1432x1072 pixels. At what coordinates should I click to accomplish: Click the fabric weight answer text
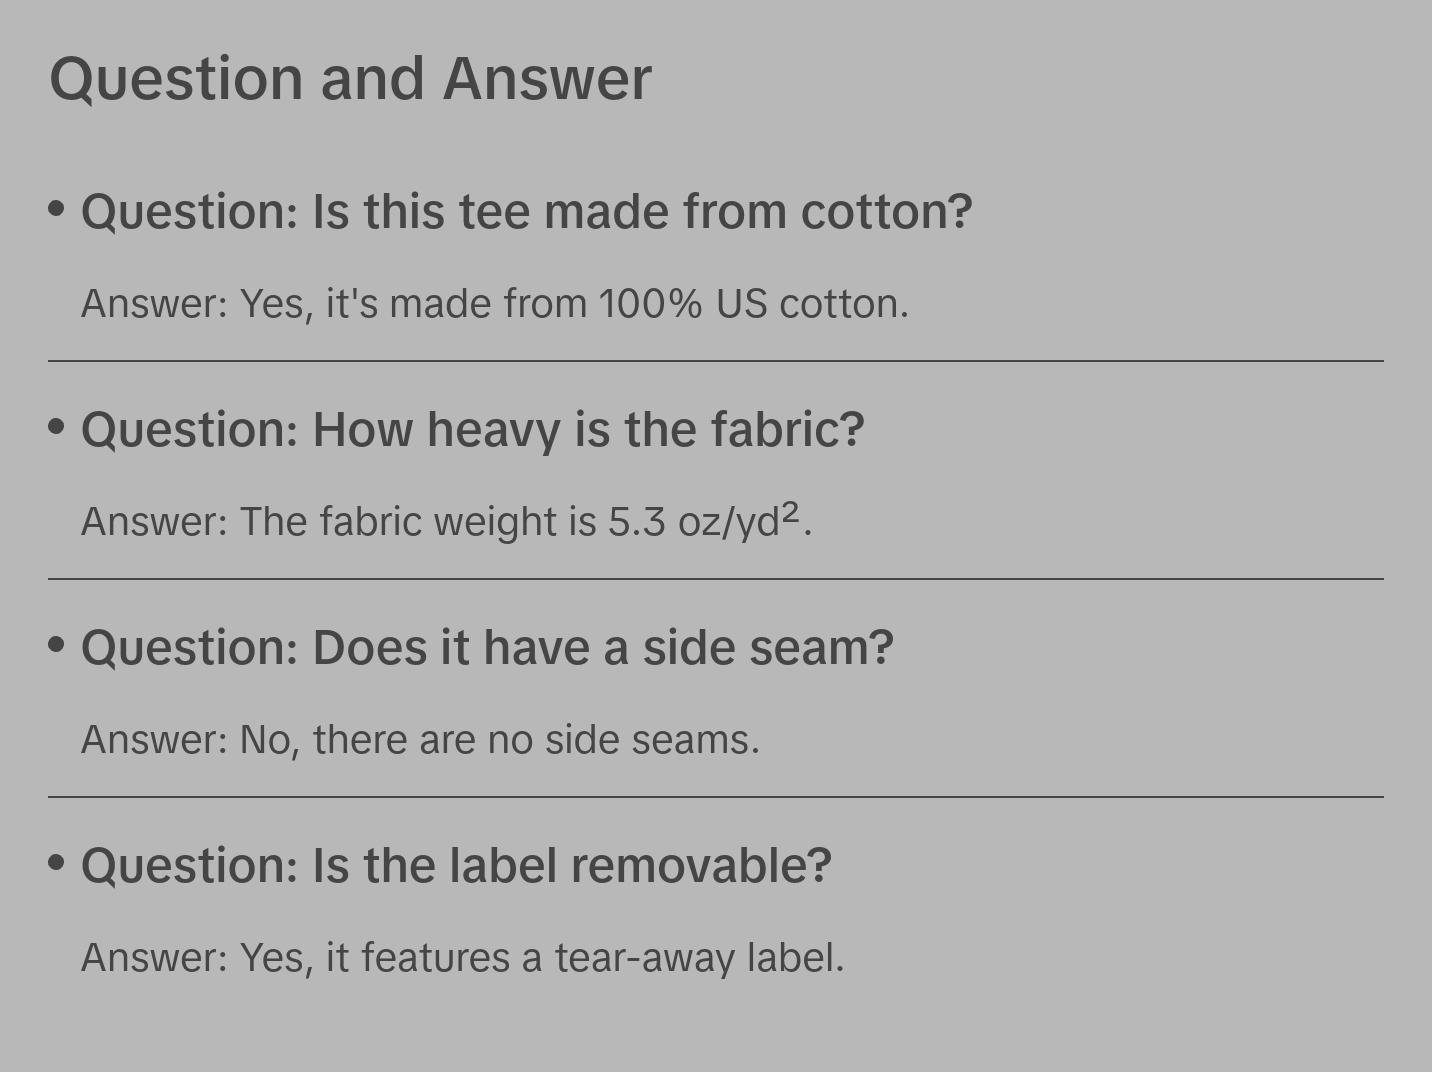[x=446, y=522]
